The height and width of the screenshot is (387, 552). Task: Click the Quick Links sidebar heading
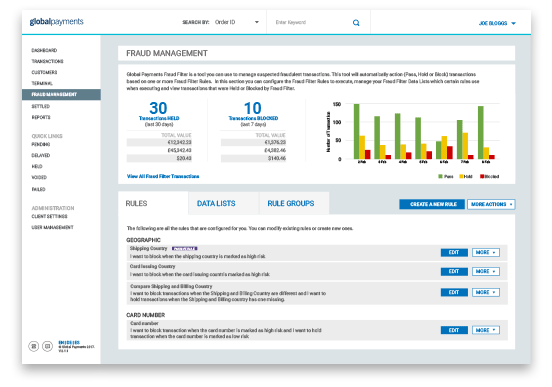(47, 136)
